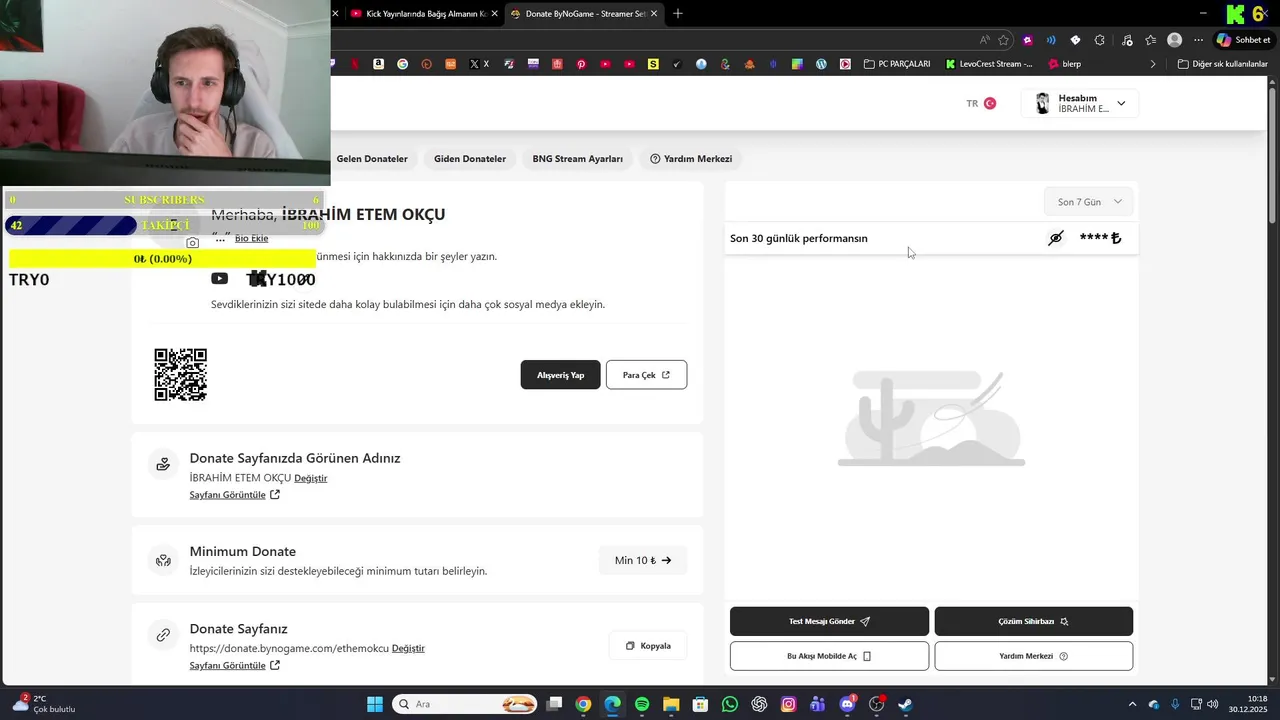Screen dimensions: 1280x720
Task: Click Değiştir next to the donate page URL
Action: (x=408, y=648)
